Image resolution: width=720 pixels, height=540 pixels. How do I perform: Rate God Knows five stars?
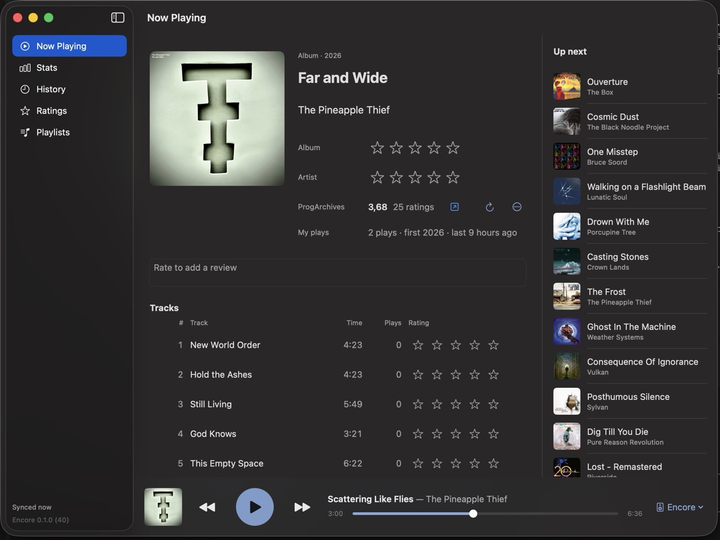click(x=493, y=434)
